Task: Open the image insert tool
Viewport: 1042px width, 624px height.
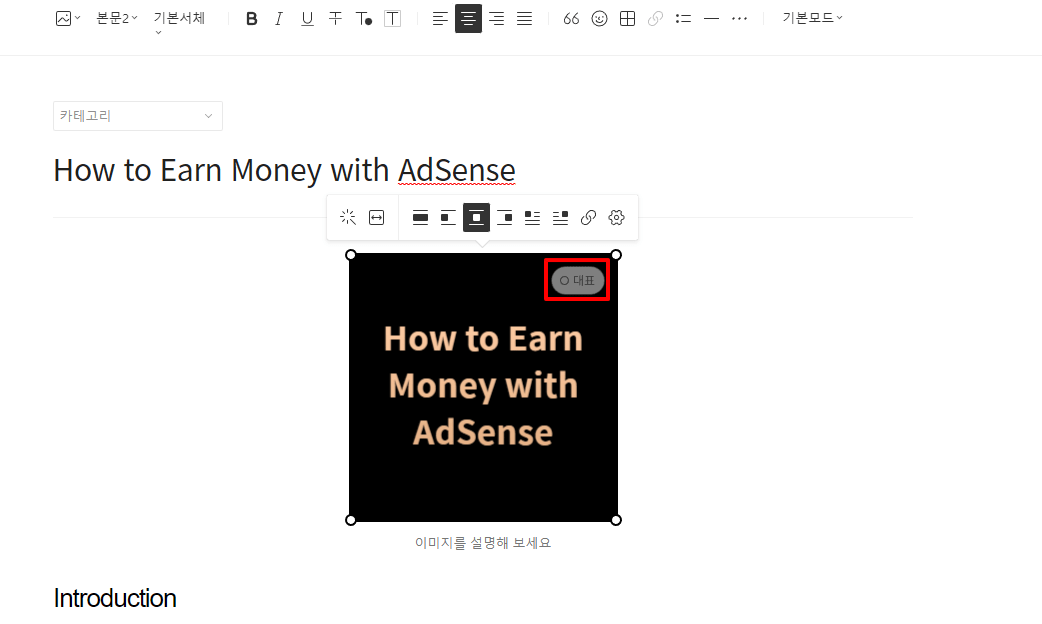Action: click(64, 18)
